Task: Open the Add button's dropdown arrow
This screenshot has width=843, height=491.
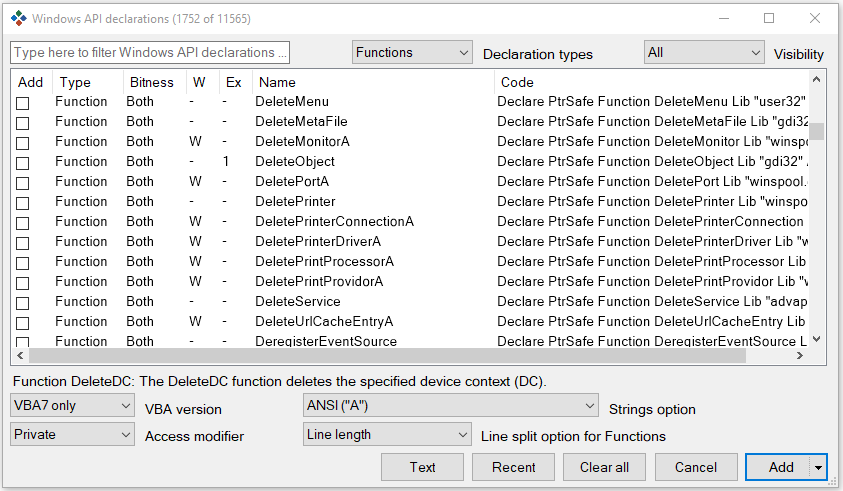Action: [x=818, y=467]
